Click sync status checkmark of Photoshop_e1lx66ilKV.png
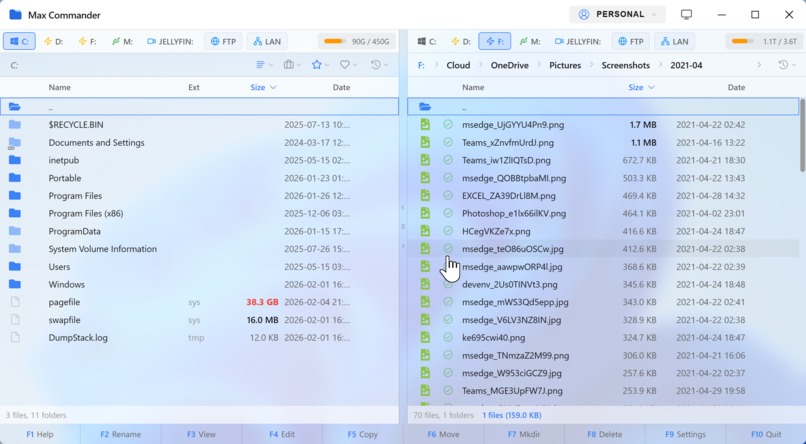The width and height of the screenshot is (806, 444). (x=448, y=213)
